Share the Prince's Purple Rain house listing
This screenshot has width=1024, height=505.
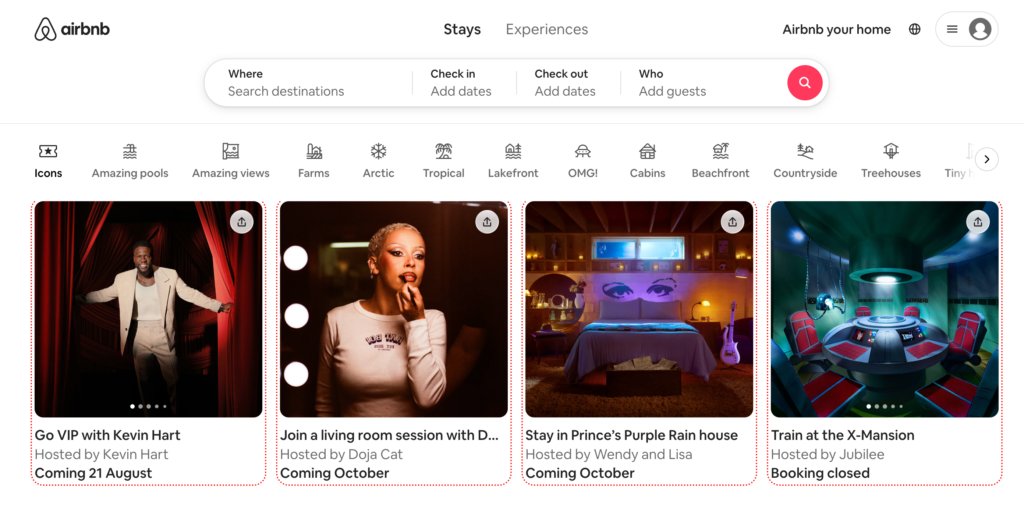tap(733, 222)
